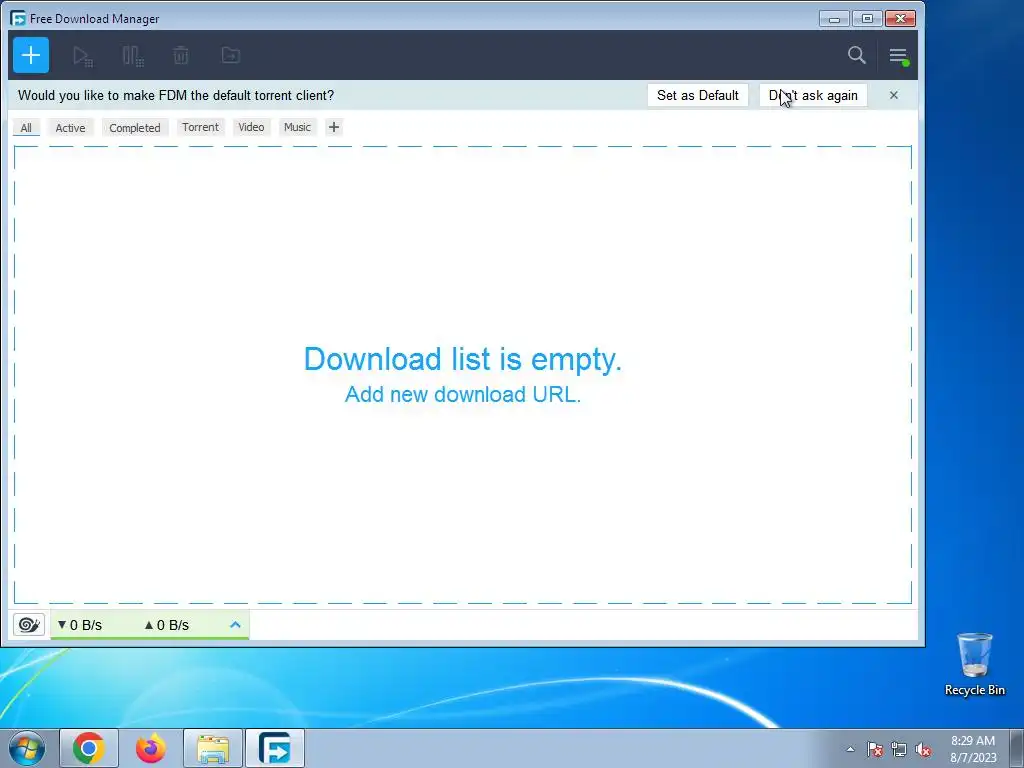Click the Action Center flag tray icon
The width and height of the screenshot is (1024, 768).
(x=875, y=749)
